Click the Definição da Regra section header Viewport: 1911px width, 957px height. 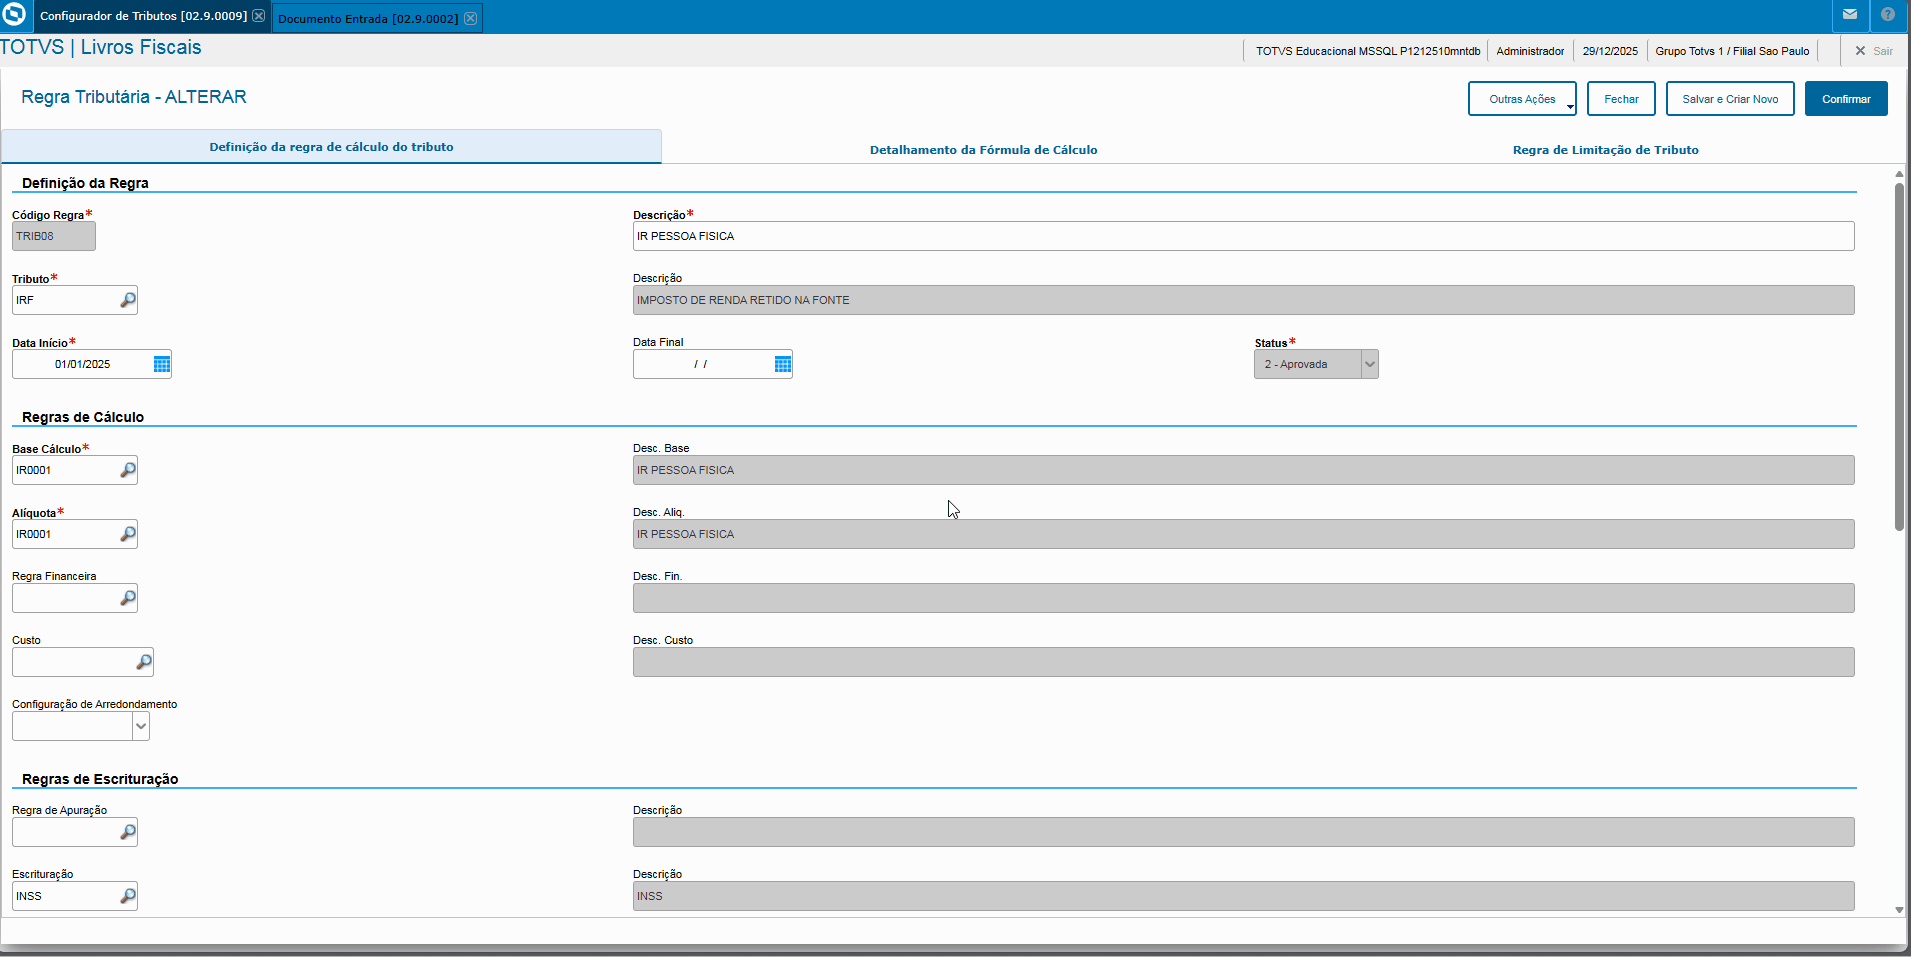tap(85, 183)
